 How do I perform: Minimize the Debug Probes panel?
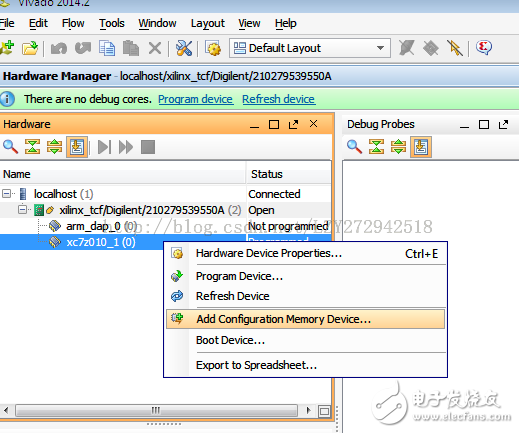coord(464,126)
